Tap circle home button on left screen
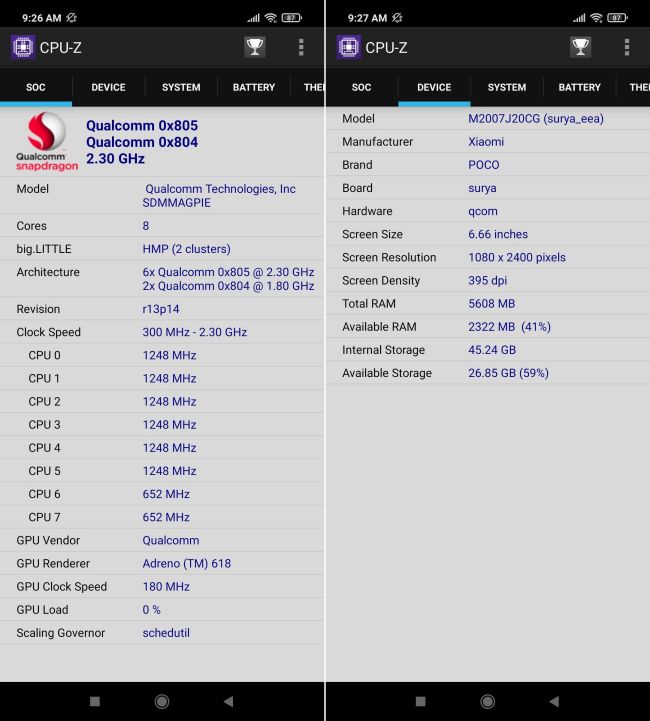This screenshot has width=650, height=721. (x=162, y=701)
